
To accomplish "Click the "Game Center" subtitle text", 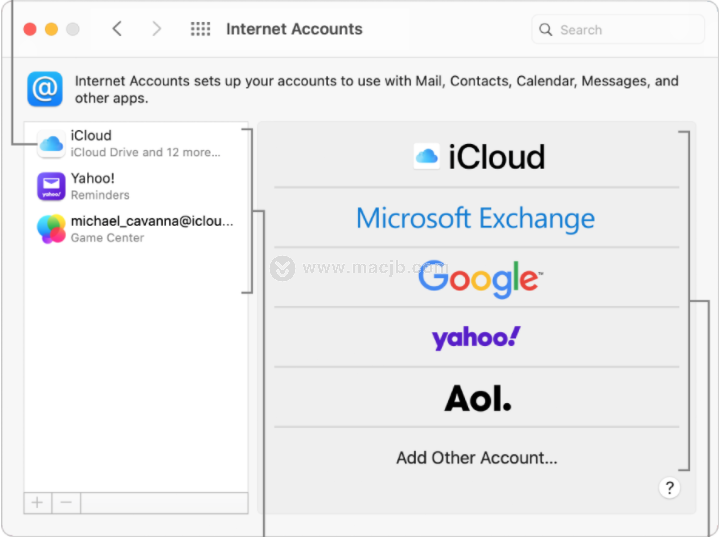I will (107, 238).
